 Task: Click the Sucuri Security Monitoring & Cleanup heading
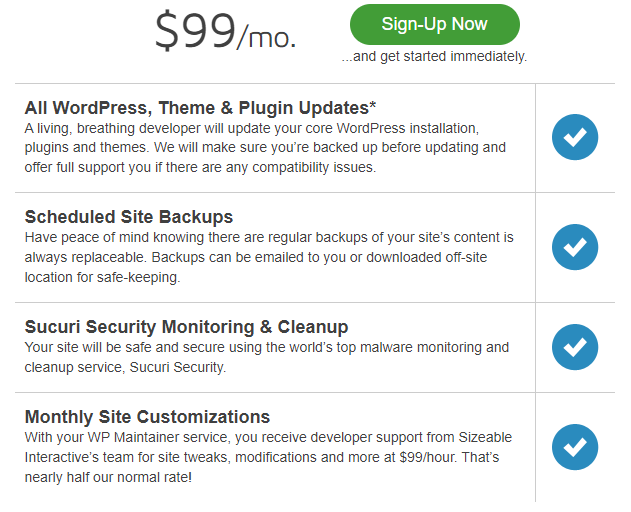pyautogui.click(x=186, y=327)
